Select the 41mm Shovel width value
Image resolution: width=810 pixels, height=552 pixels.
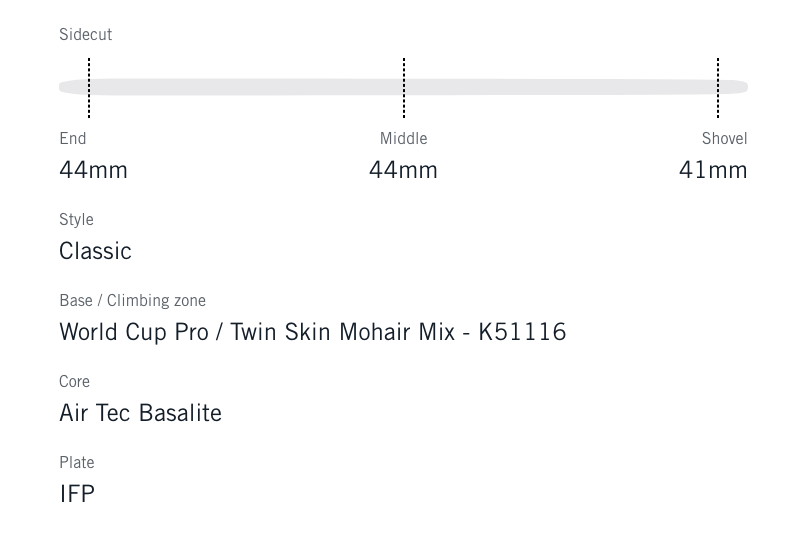[x=713, y=170]
